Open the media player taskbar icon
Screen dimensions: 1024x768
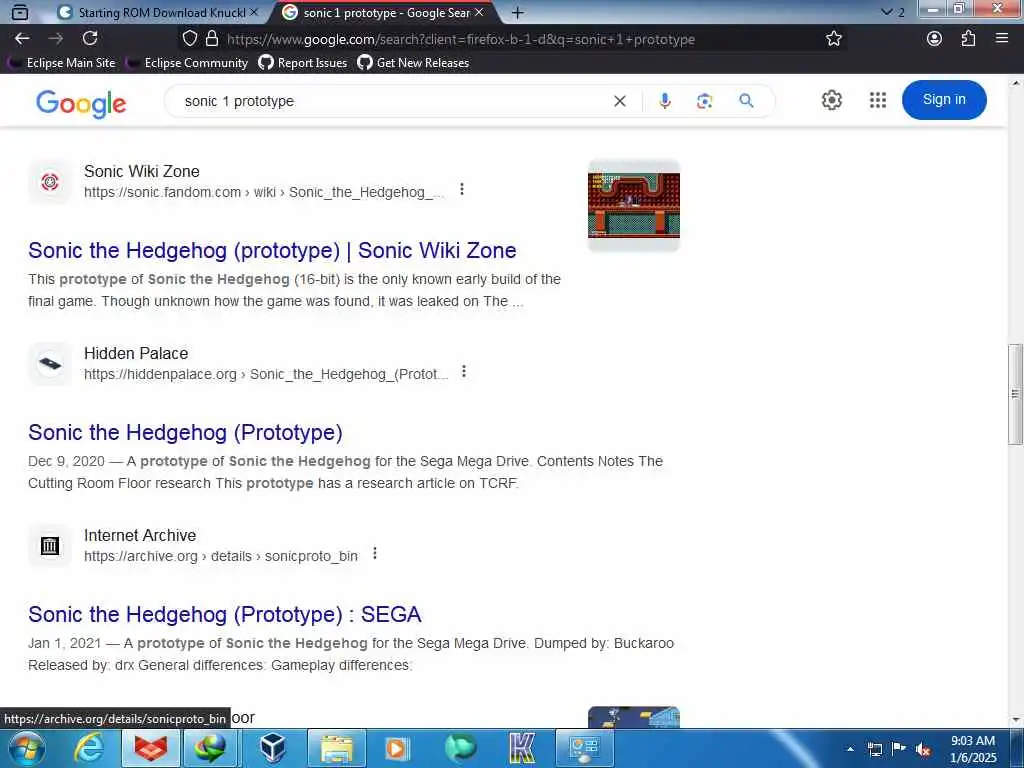[x=396, y=748]
